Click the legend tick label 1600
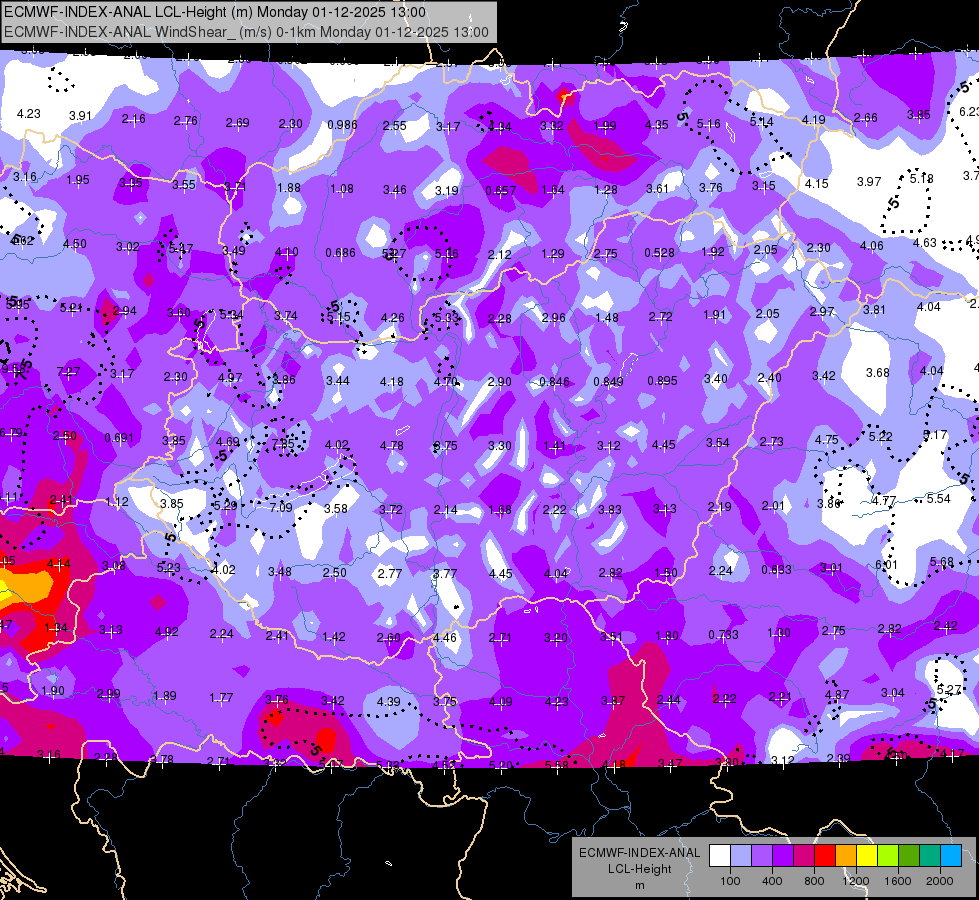979x900 pixels. (898, 881)
